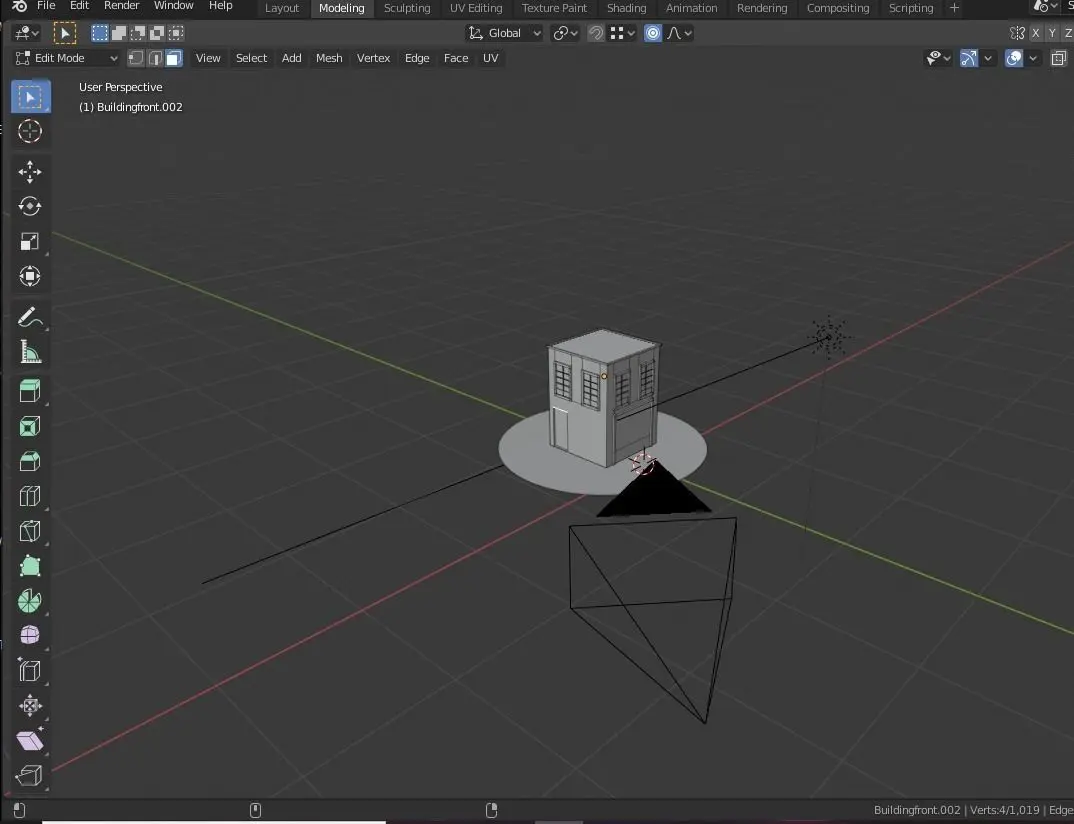Open the Vertex menu
The height and width of the screenshot is (824, 1074).
click(373, 58)
